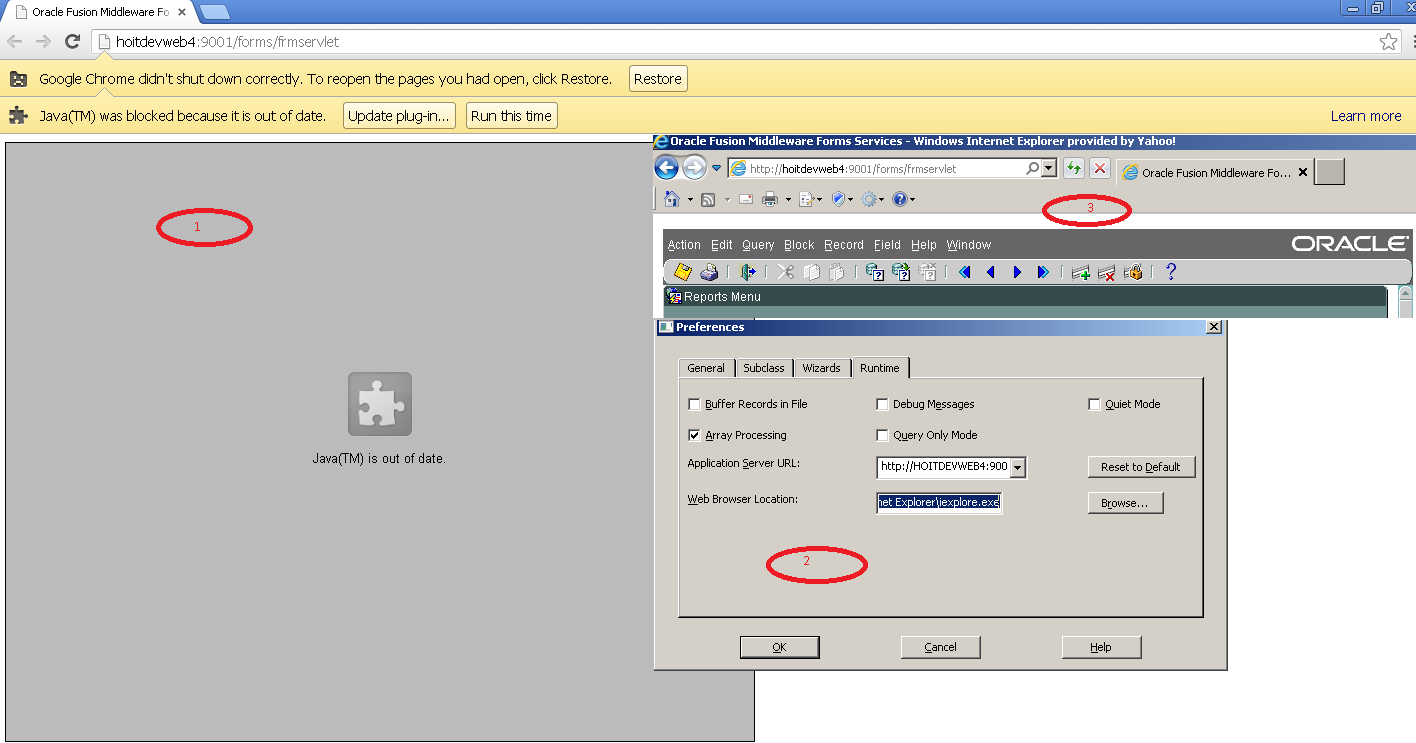Enable the Query Only Mode checkbox
Image resolution: width=1416 pixels, height=743 pixels.
pos(882,435)
